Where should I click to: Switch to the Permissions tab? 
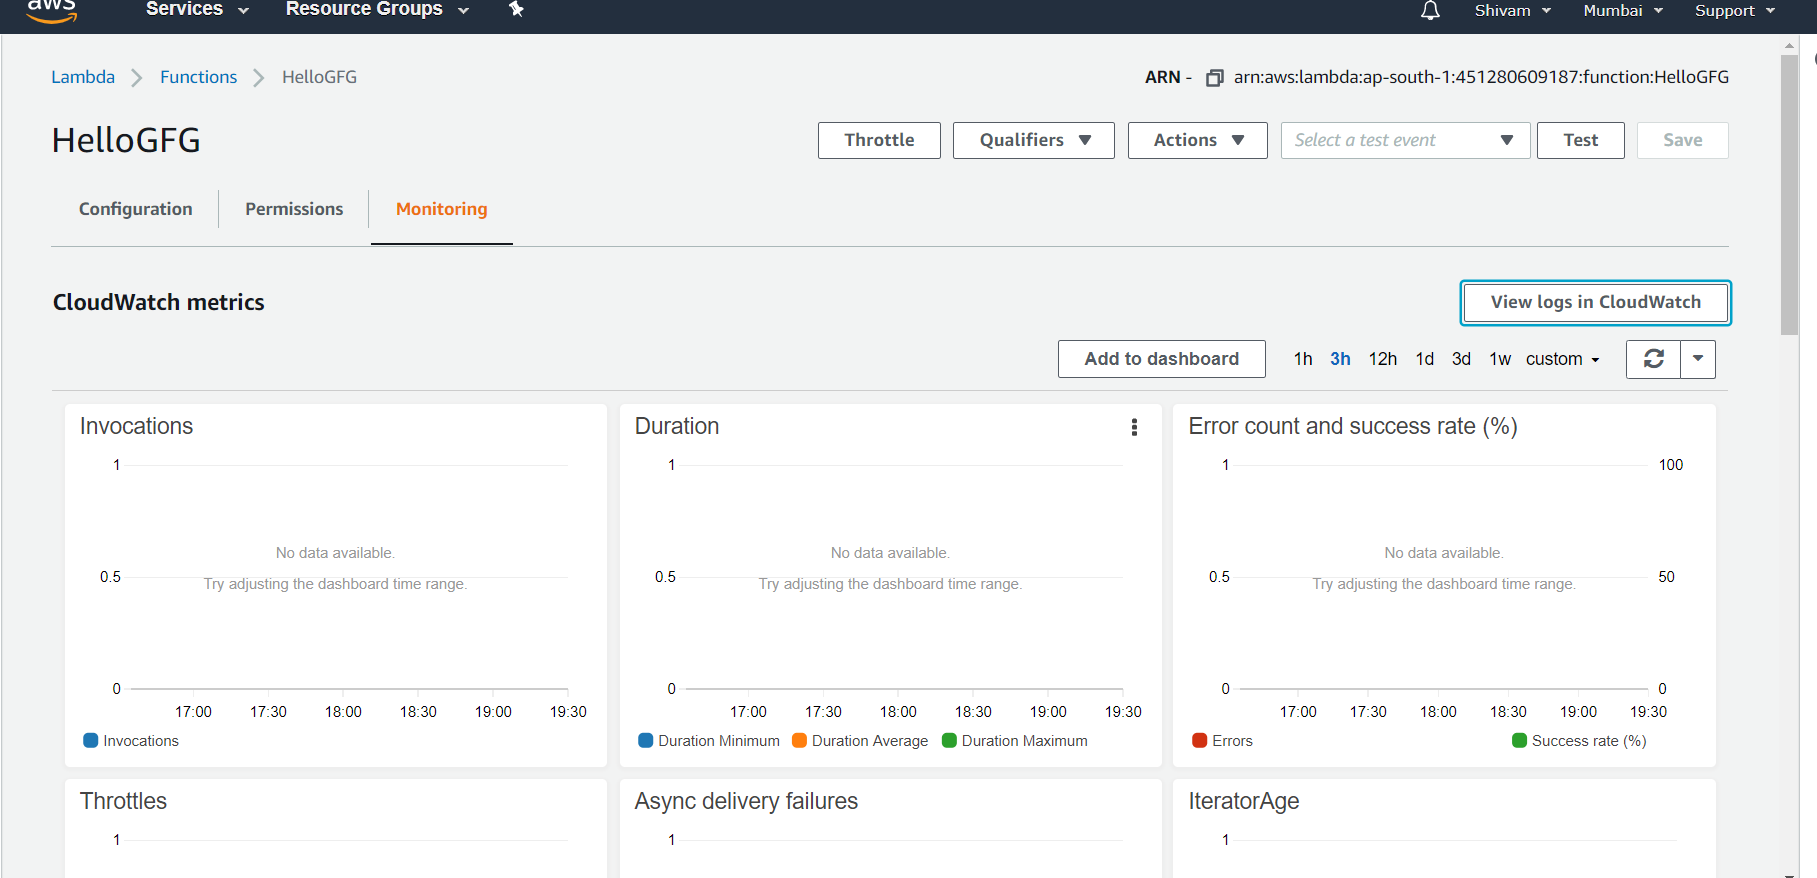click(x=294, y=209)
